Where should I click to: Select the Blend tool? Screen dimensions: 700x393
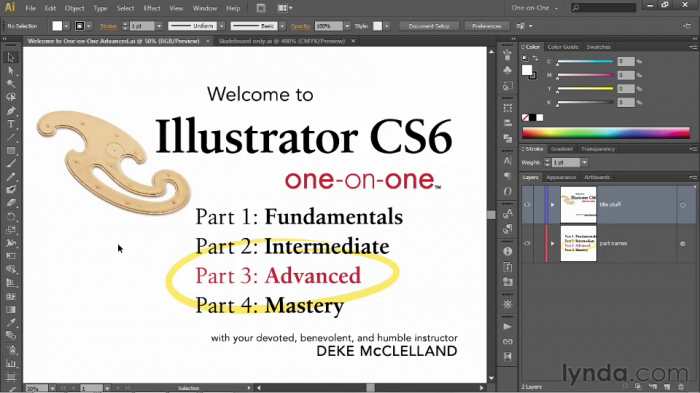[x=11, y=336]
